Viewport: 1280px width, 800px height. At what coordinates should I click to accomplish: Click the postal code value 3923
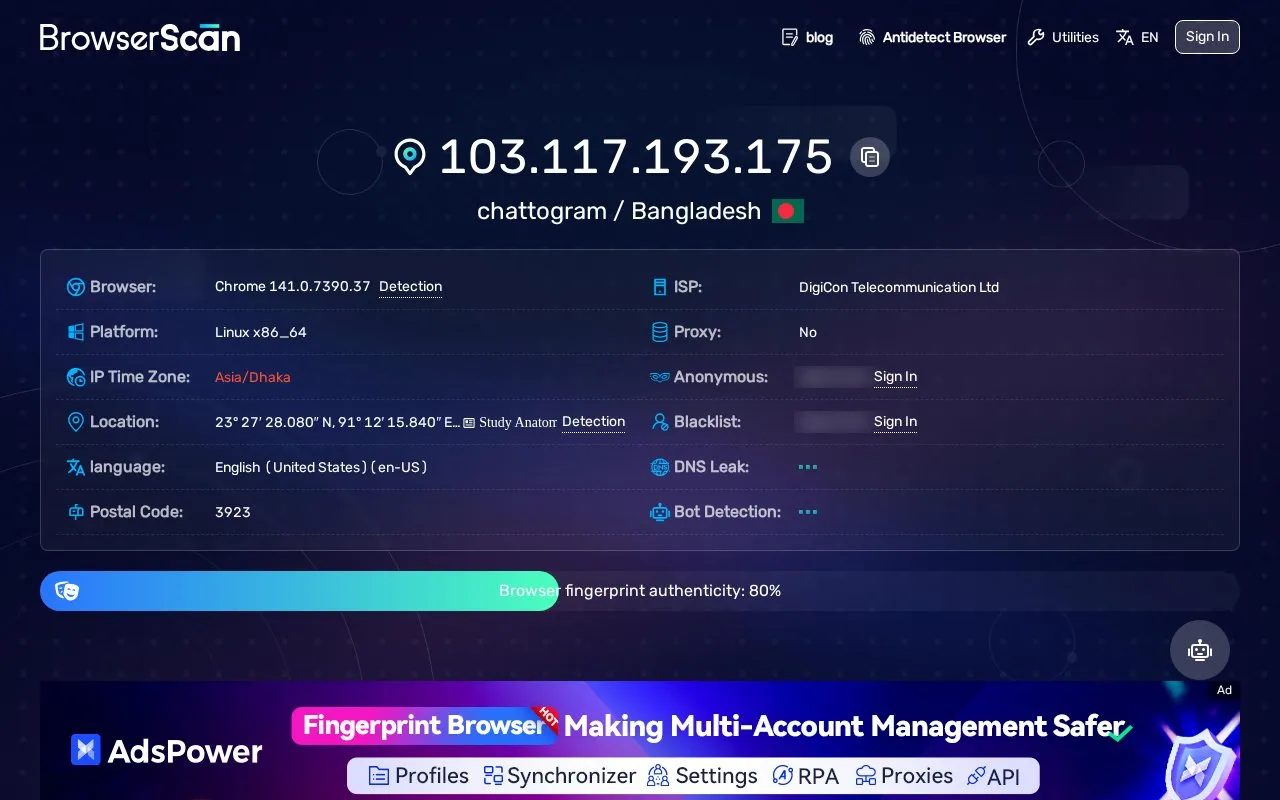click(x=233, y=512)
